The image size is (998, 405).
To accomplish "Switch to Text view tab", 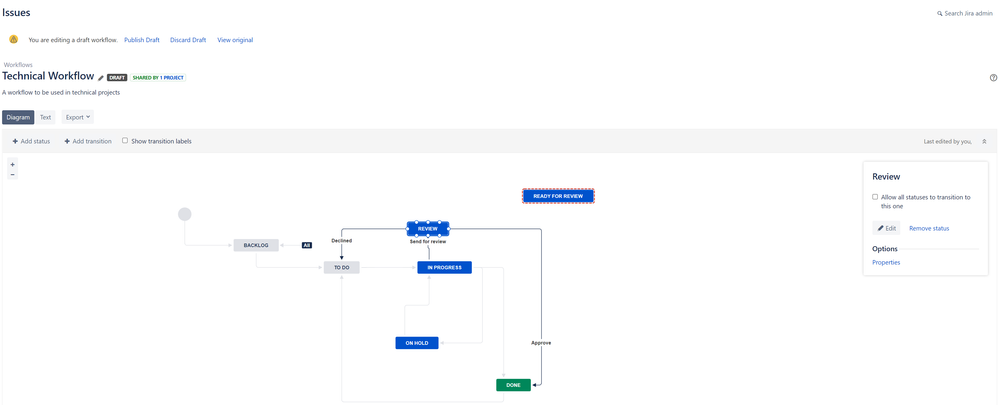I will pyautogui.click(x=45, y=117).
